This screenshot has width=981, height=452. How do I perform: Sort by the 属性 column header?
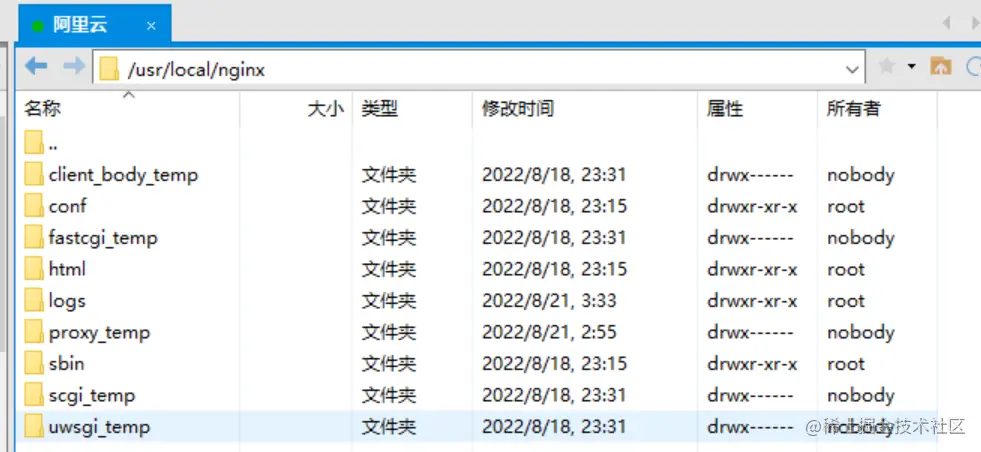[x=725, y=109]
